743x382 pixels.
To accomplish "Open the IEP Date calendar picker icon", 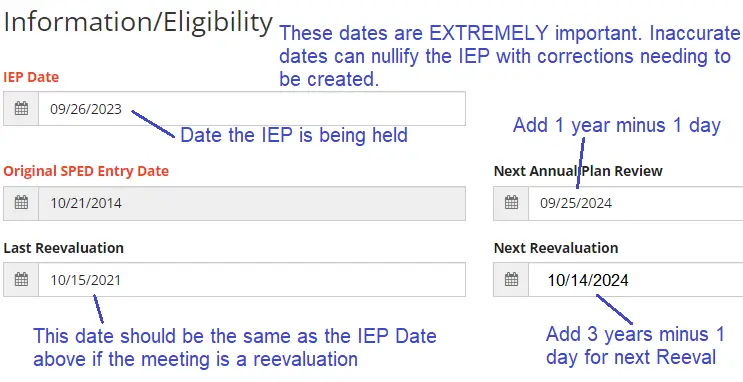I will [21, 109].
